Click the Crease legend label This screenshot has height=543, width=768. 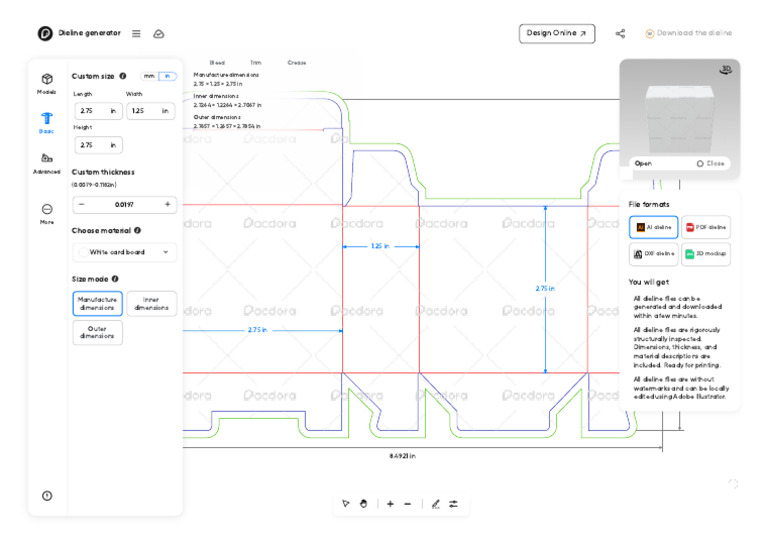[x=297, y=63]
